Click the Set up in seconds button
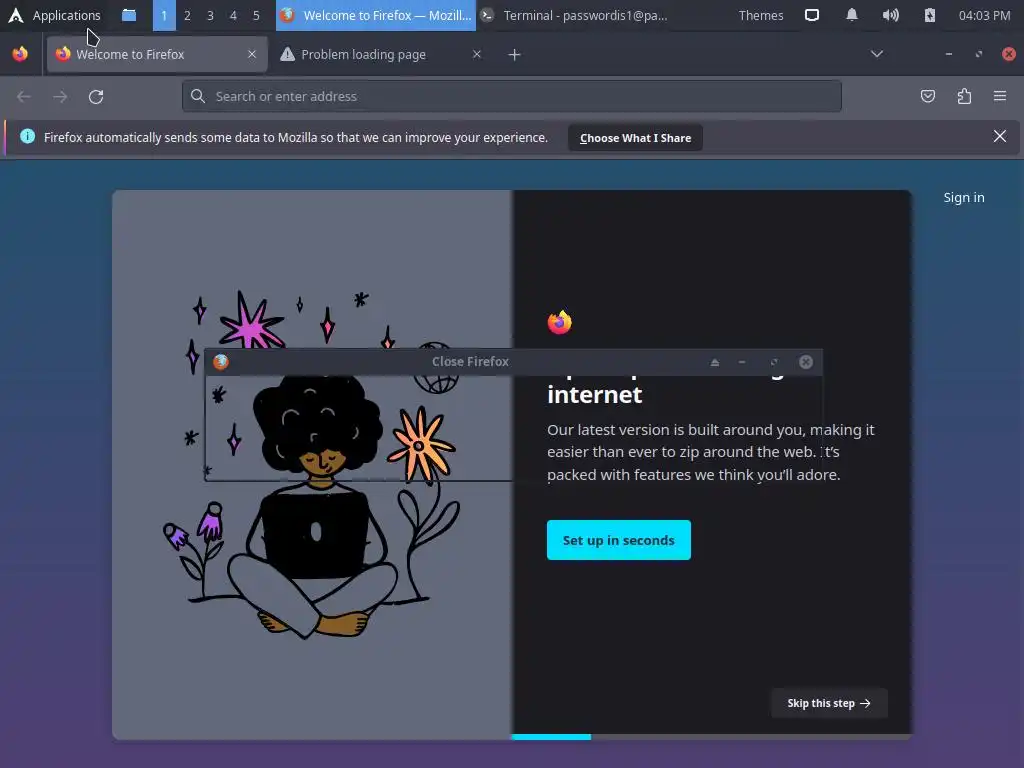 618,540
